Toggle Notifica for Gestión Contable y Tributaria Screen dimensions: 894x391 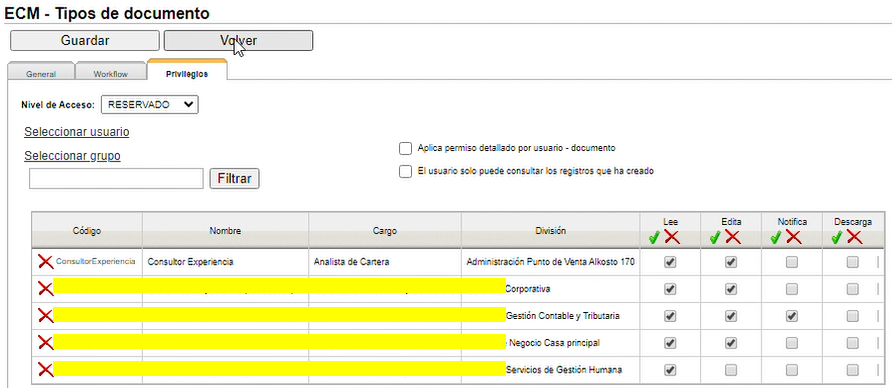coord(791,316)
